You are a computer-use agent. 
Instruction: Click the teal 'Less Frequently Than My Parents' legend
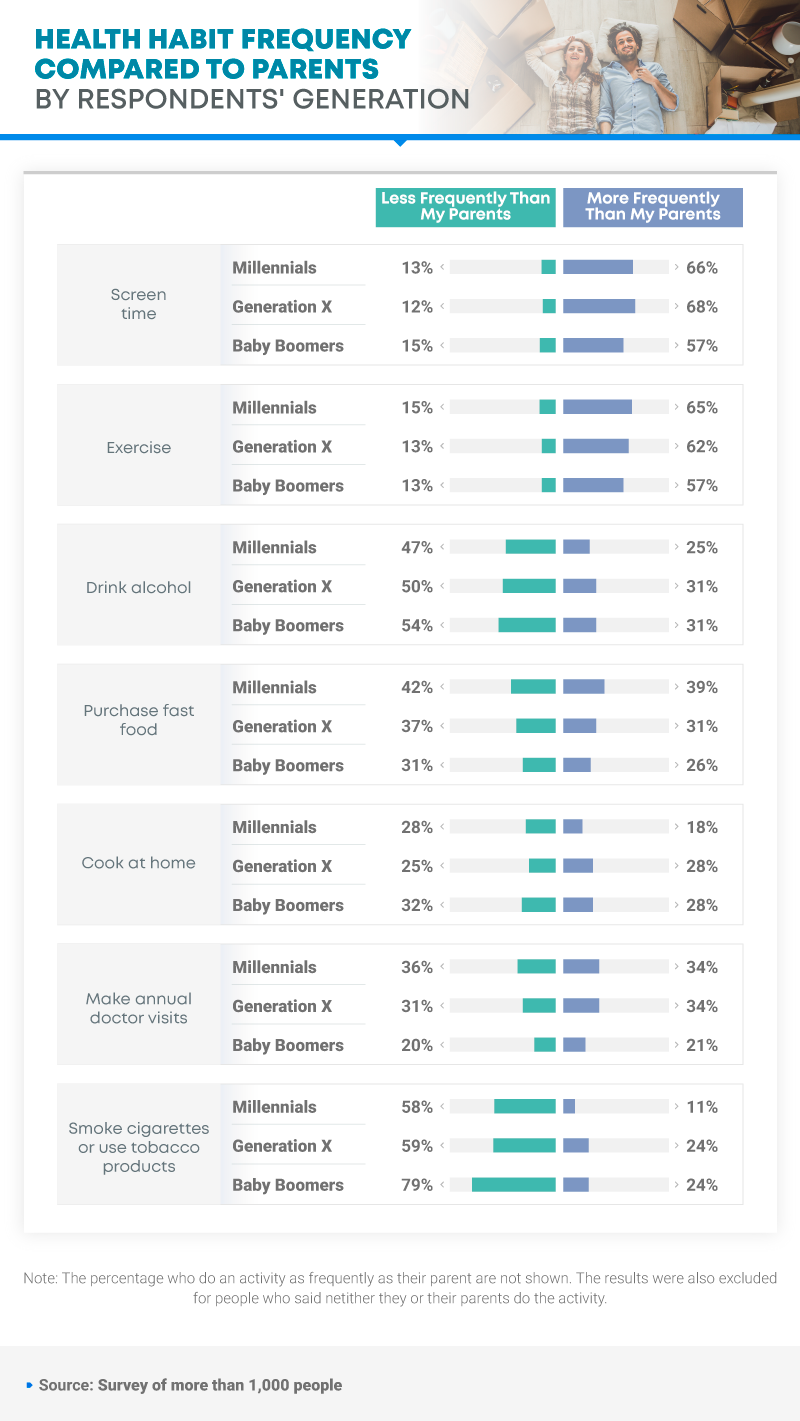click(x=466, y=207)
